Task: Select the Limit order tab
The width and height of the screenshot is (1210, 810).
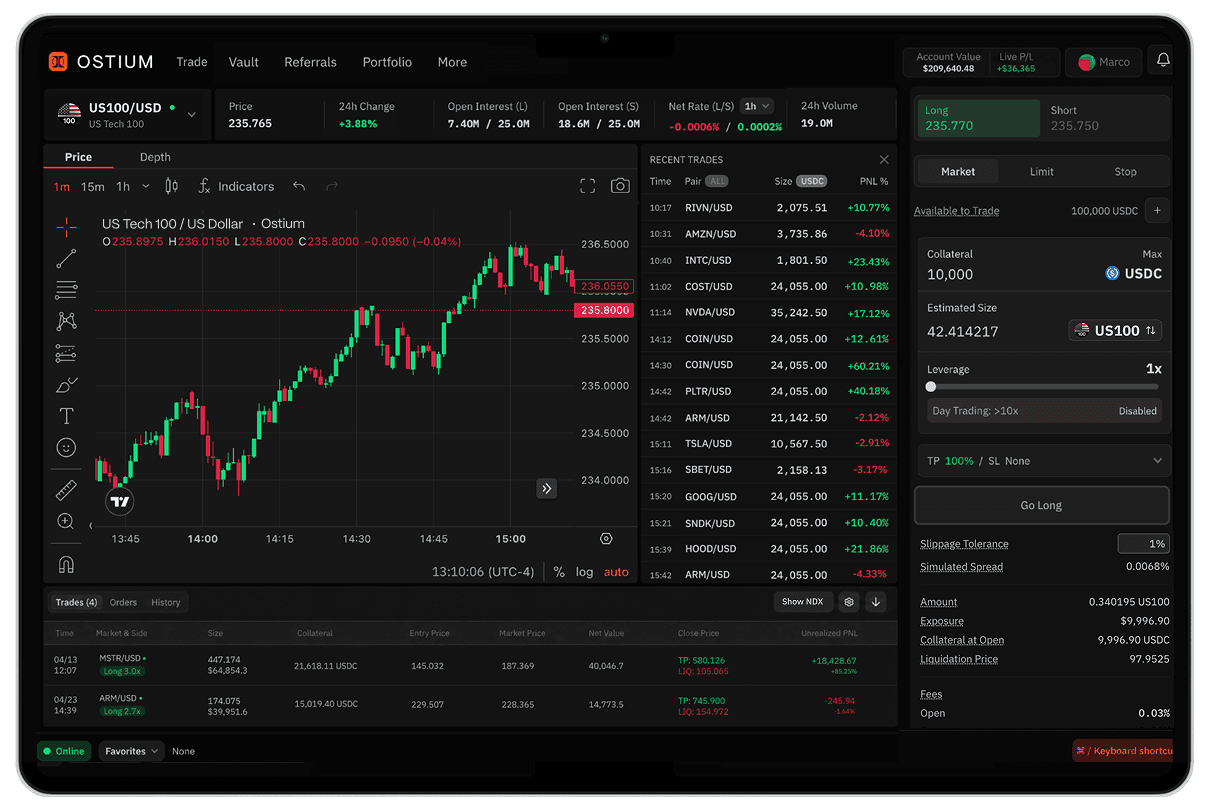Action: click(1042, 172)
